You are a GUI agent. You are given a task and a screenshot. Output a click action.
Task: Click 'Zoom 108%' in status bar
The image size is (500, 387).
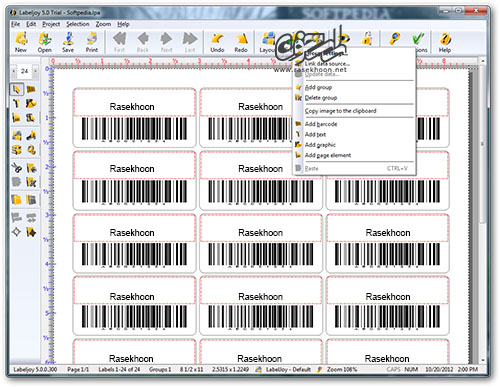[342, 369]
